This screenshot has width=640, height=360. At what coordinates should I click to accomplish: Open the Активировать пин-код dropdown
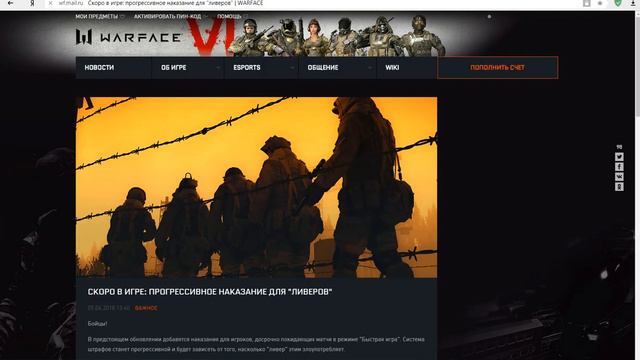(x=171, y=16)
